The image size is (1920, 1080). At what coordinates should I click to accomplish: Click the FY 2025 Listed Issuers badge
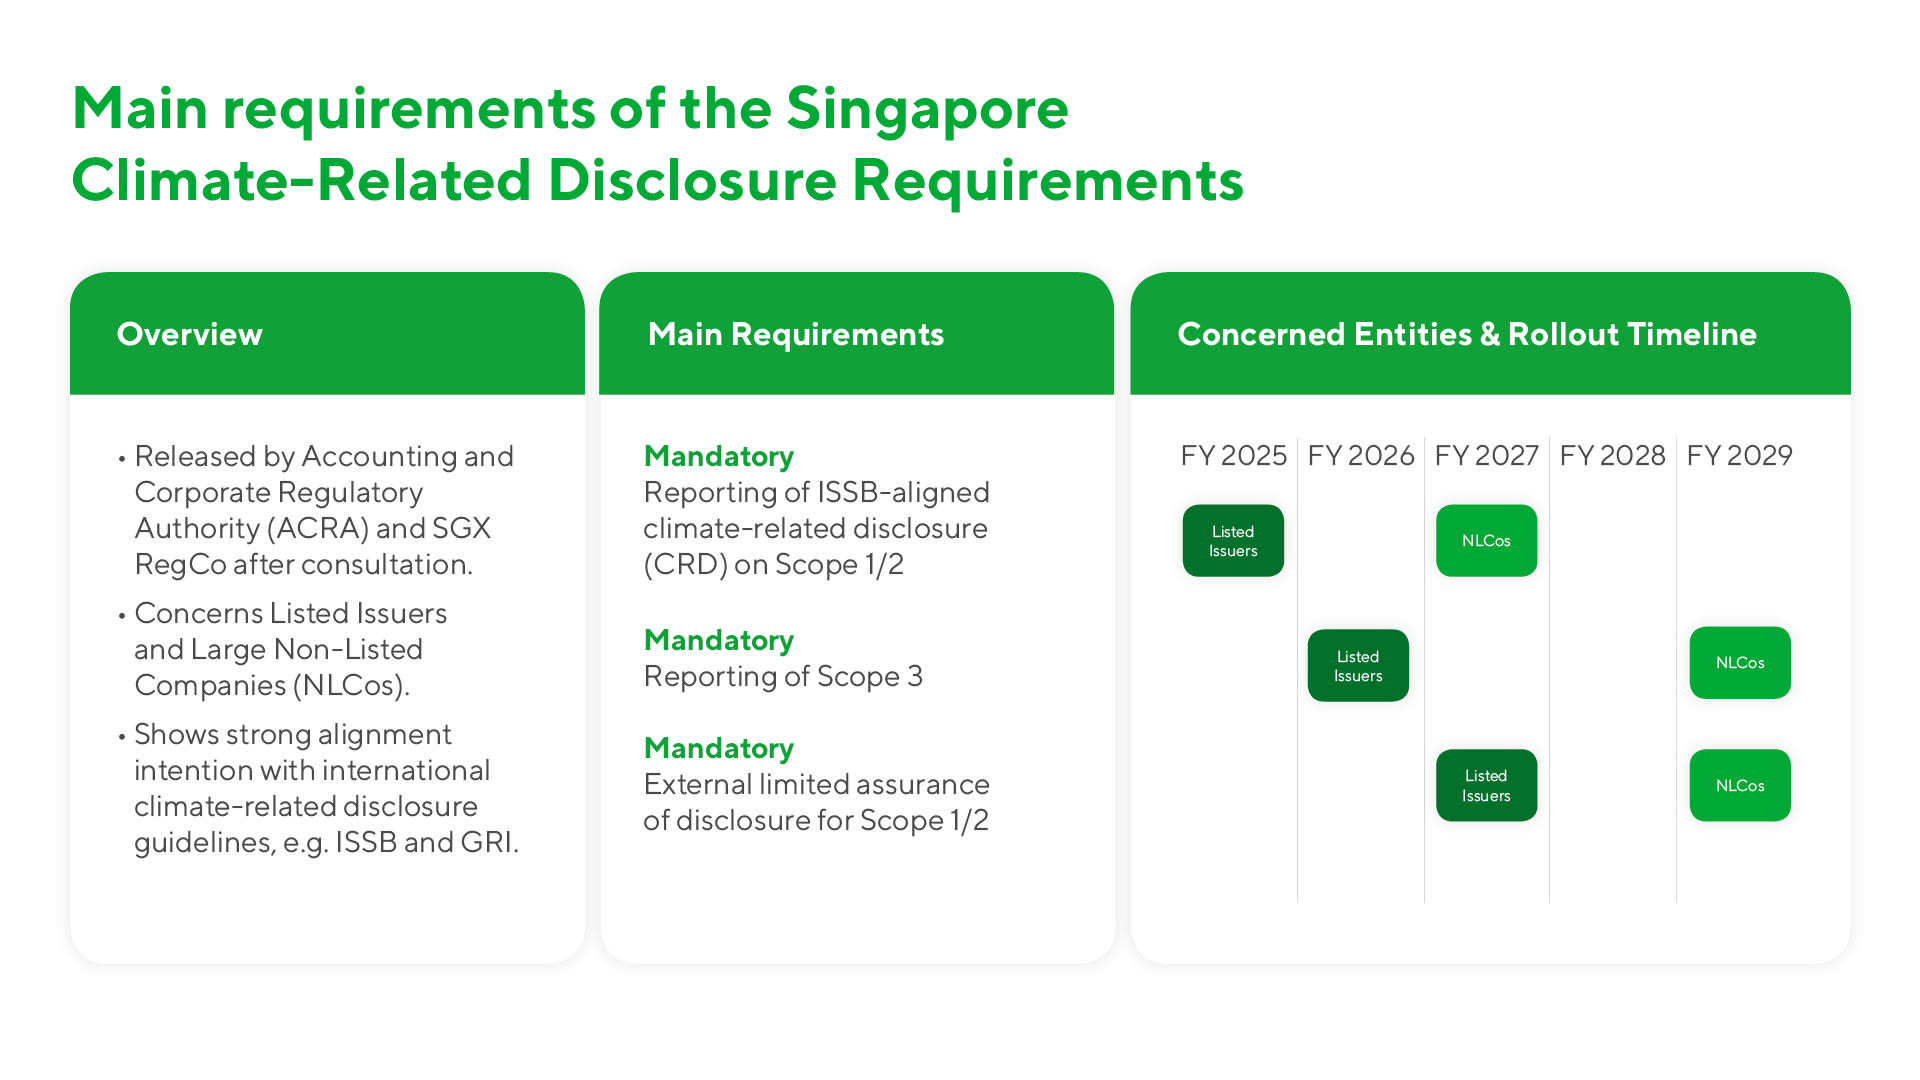(x=1233, y=541)
